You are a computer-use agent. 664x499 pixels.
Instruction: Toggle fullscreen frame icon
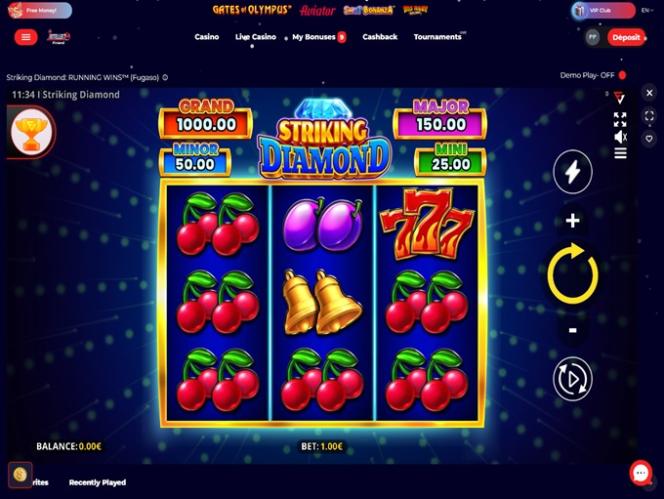649,116
